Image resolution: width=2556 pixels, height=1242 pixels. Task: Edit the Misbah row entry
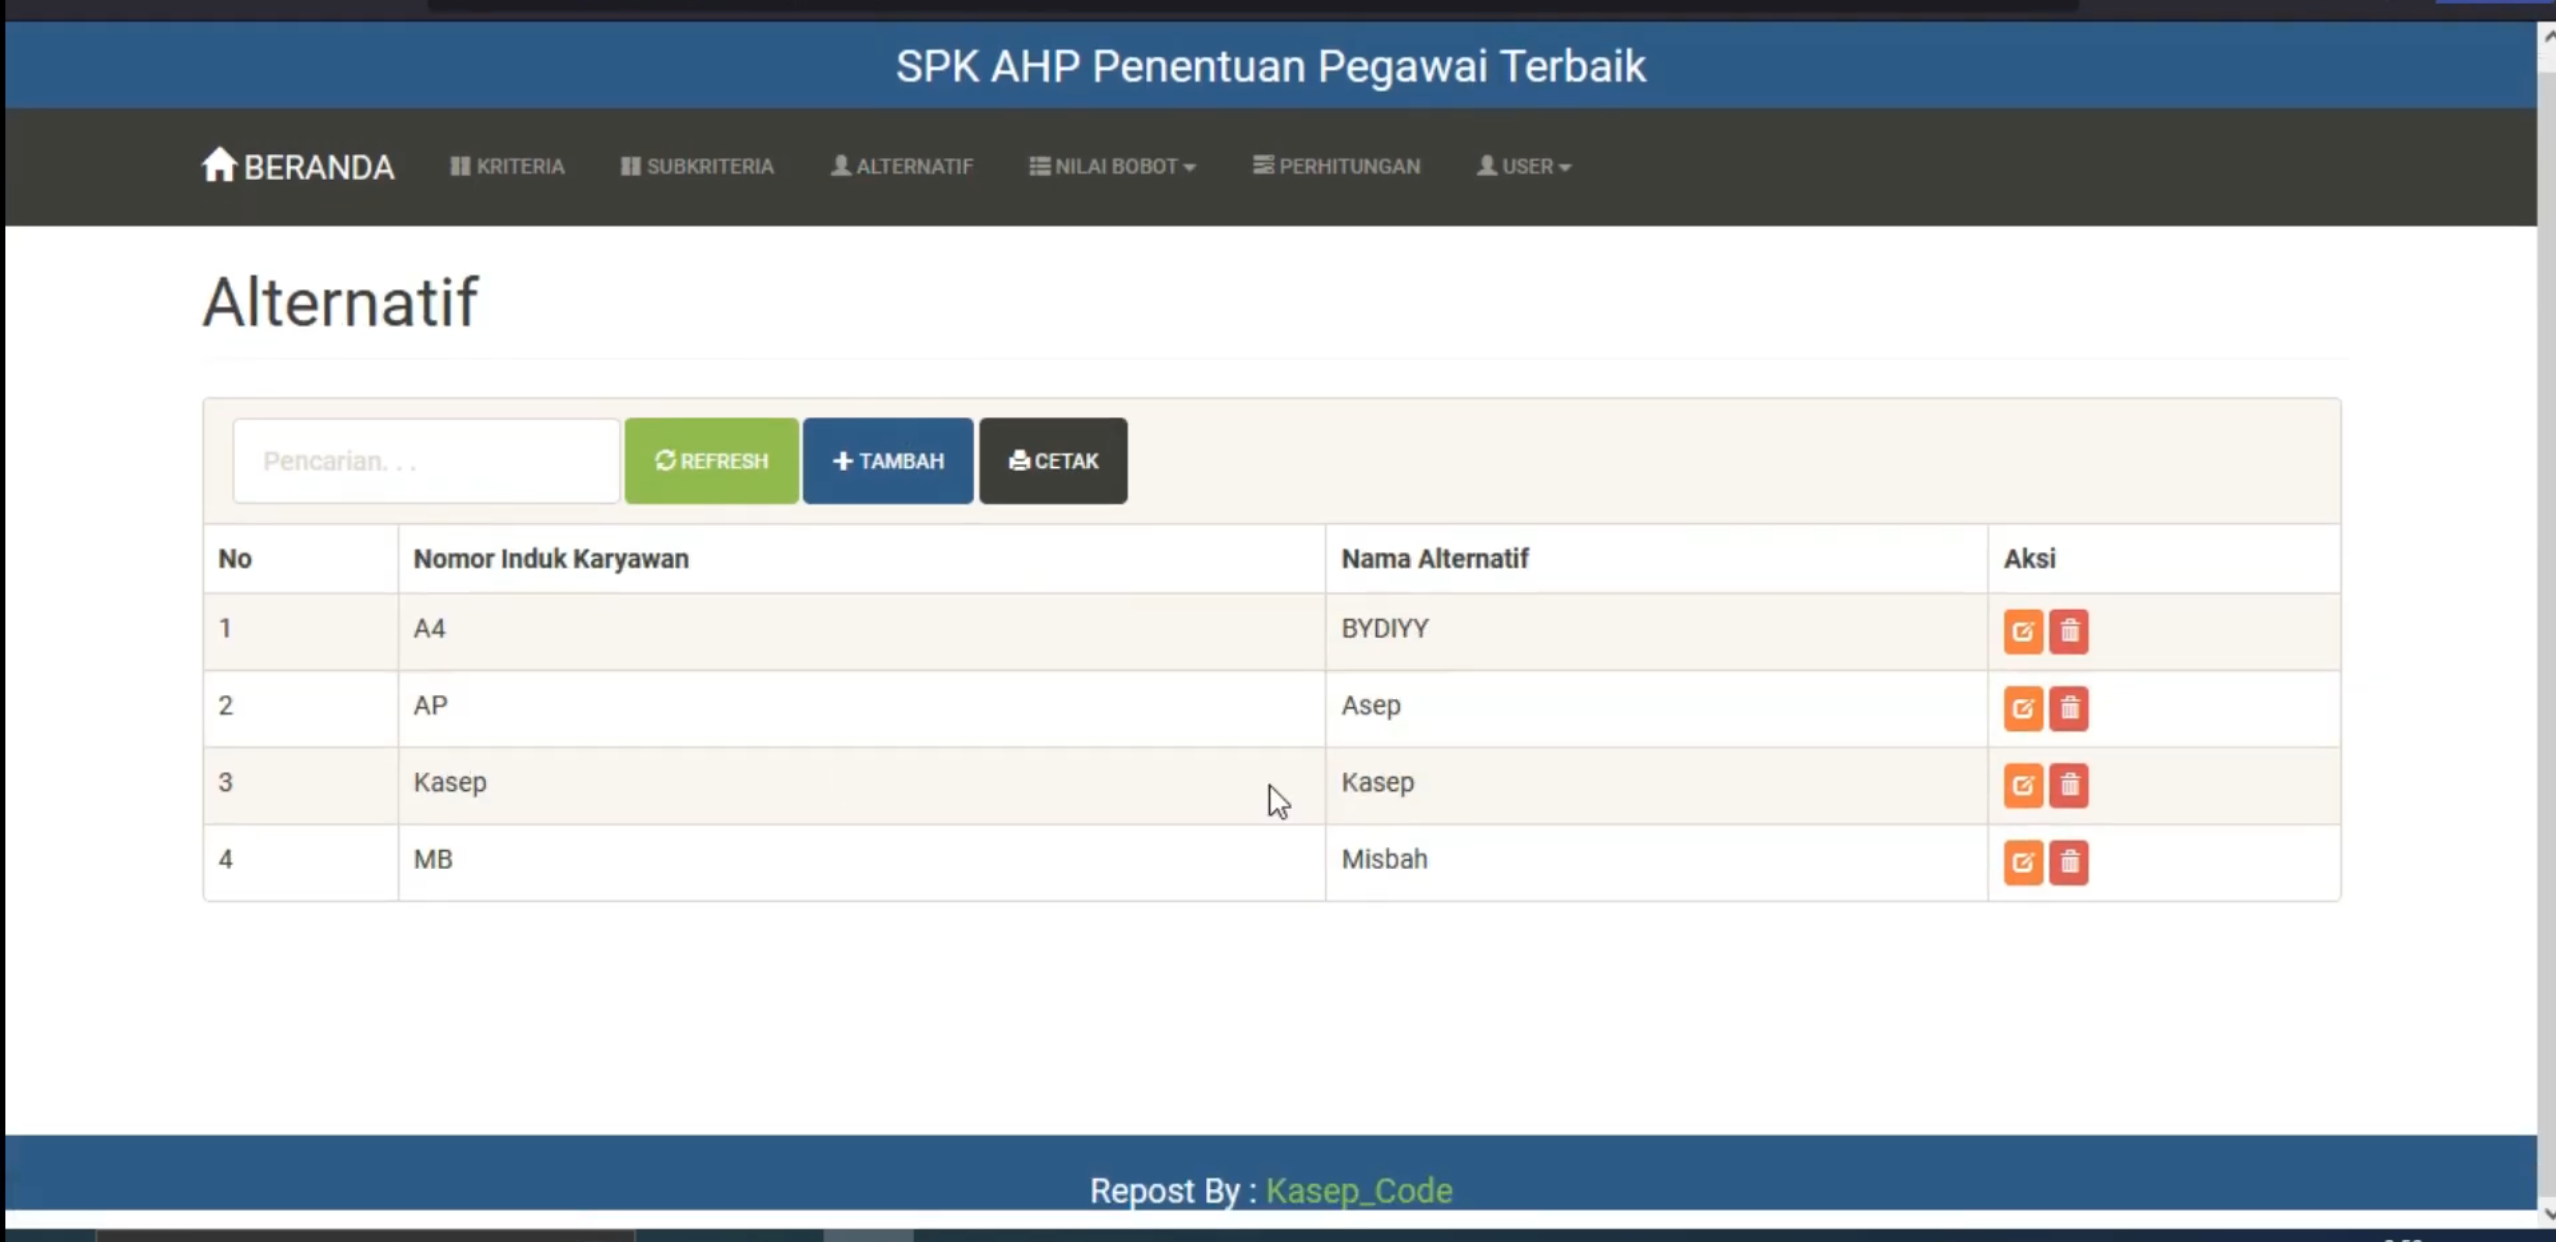point(2022,863)
